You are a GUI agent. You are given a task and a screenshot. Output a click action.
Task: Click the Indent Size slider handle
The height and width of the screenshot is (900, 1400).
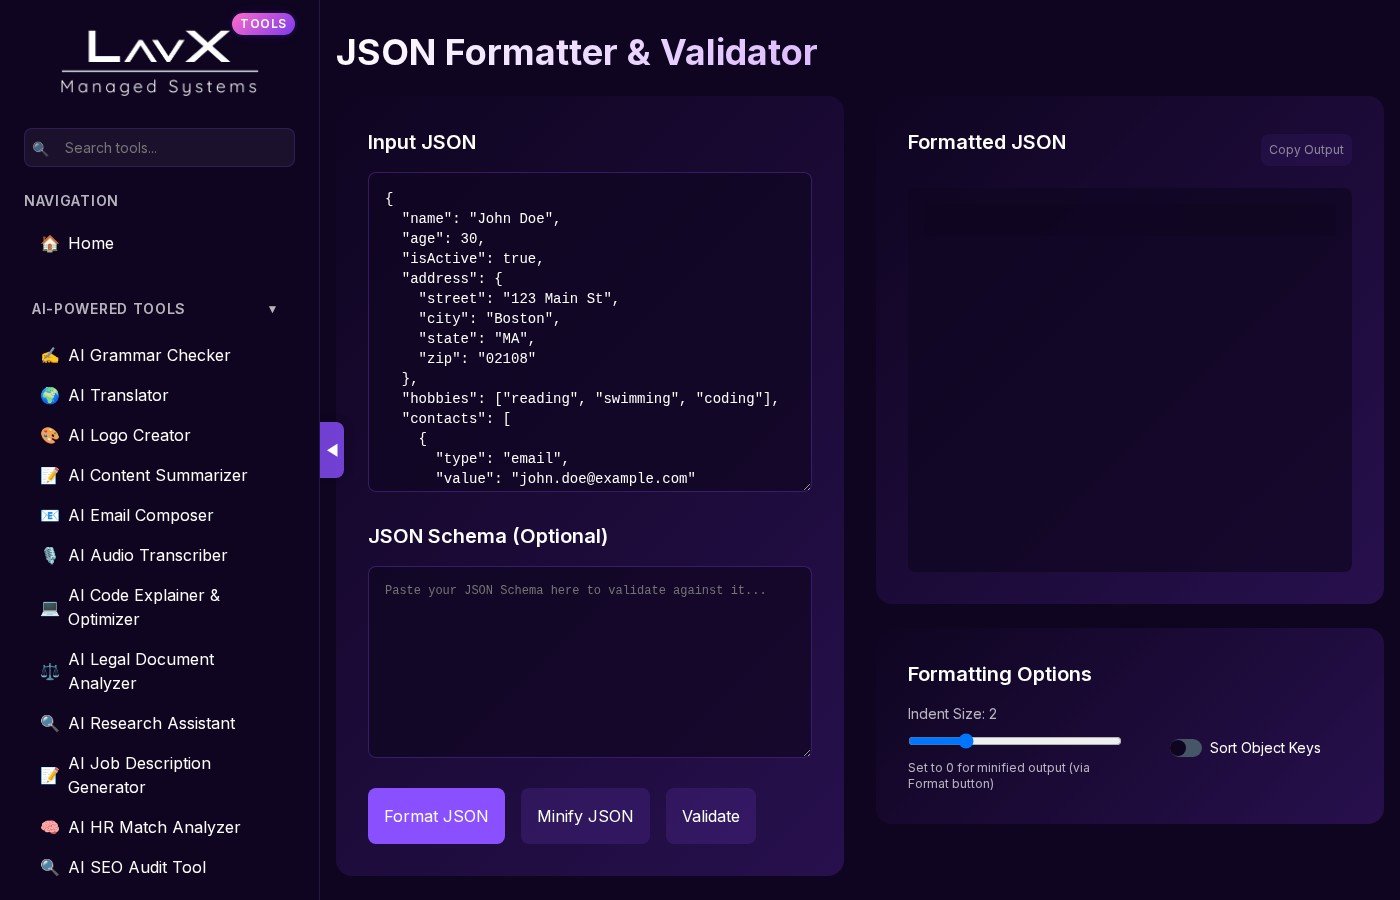pyautogui.click(x=966, y=741)
